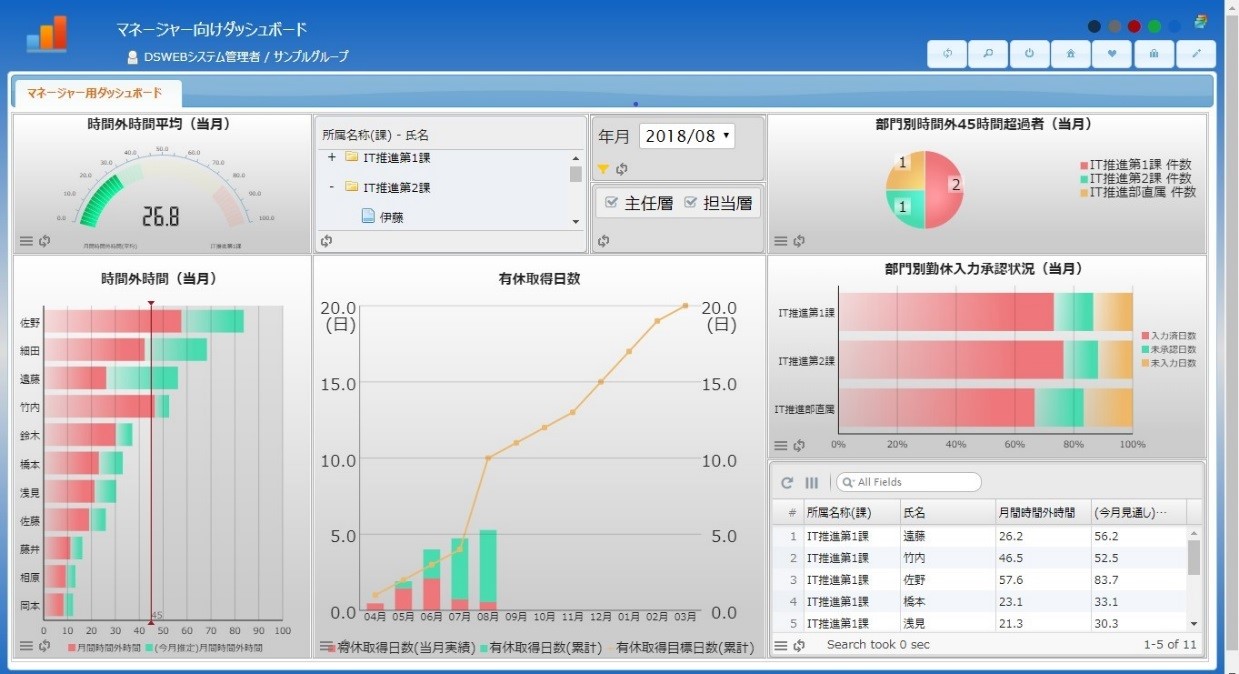Screen dimensions: 1239x674
Task: Click the refresh button in the top-right toolbar
Action: click(x=947, y=53)
